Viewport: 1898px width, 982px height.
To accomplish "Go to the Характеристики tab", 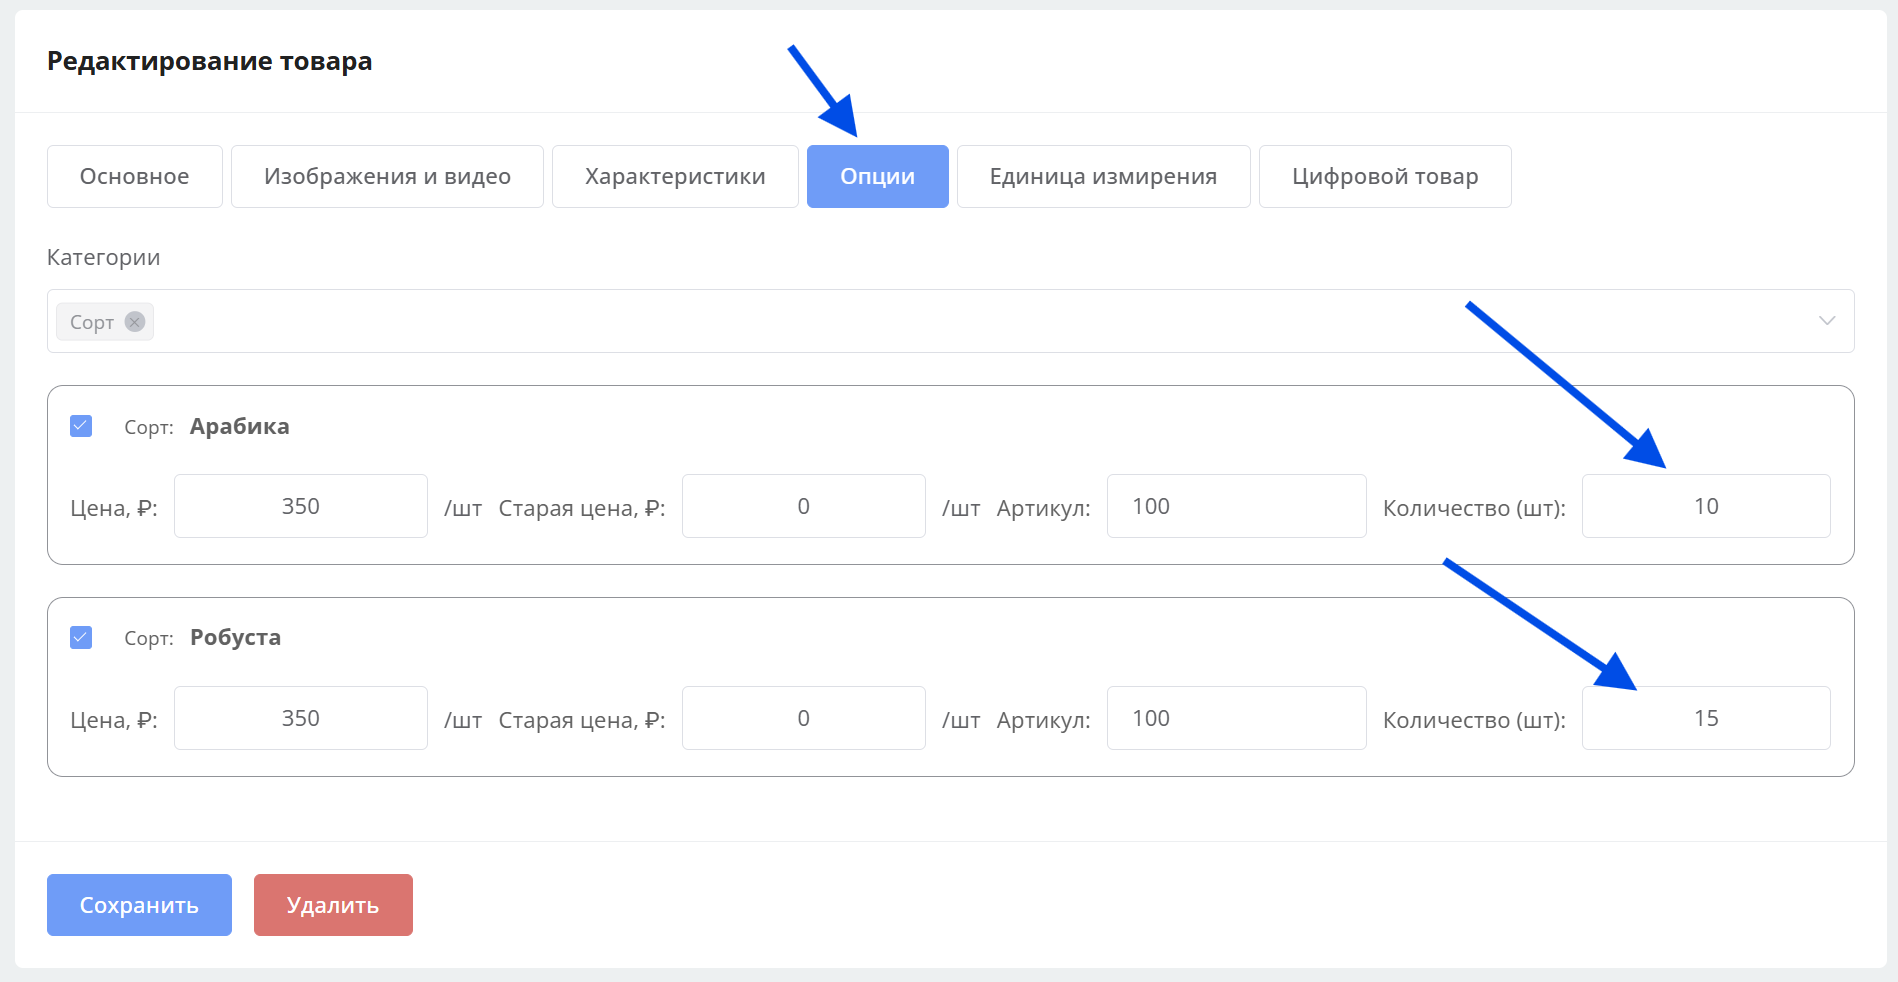I will (x=675, y=177).
